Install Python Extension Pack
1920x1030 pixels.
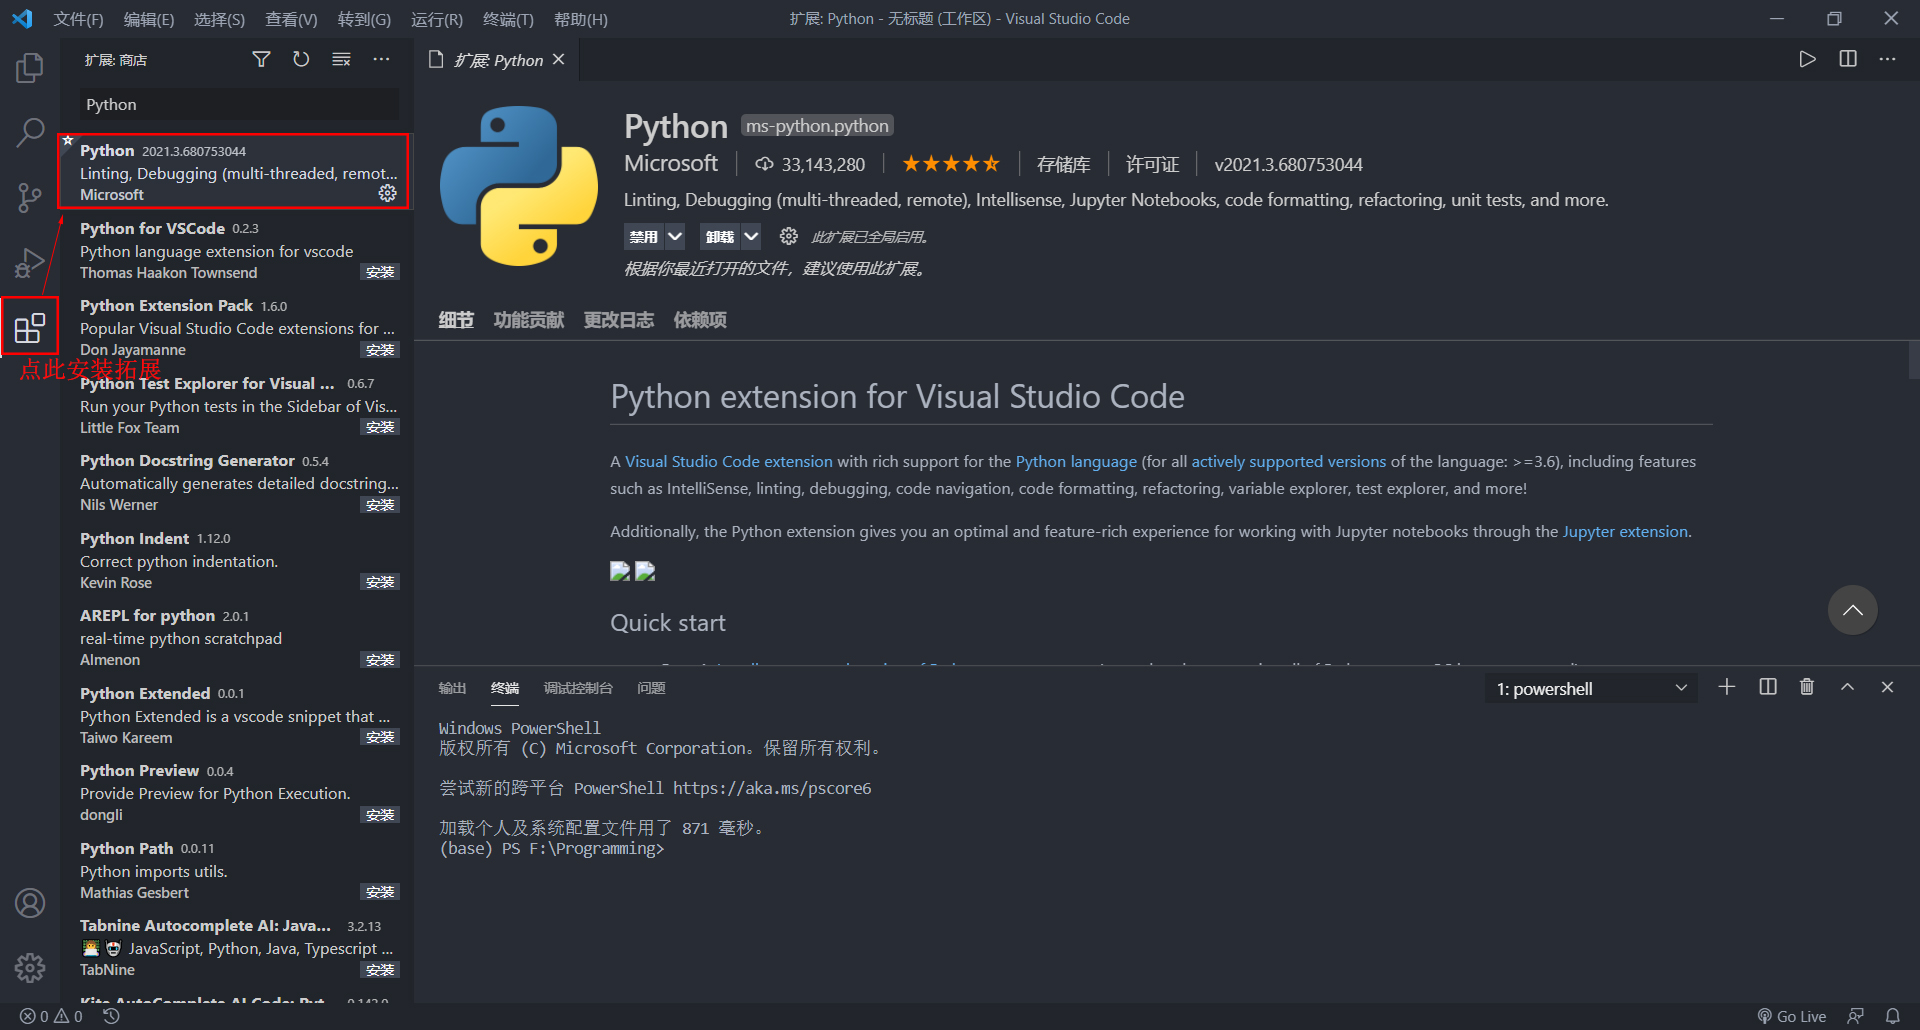click(380, 350)
